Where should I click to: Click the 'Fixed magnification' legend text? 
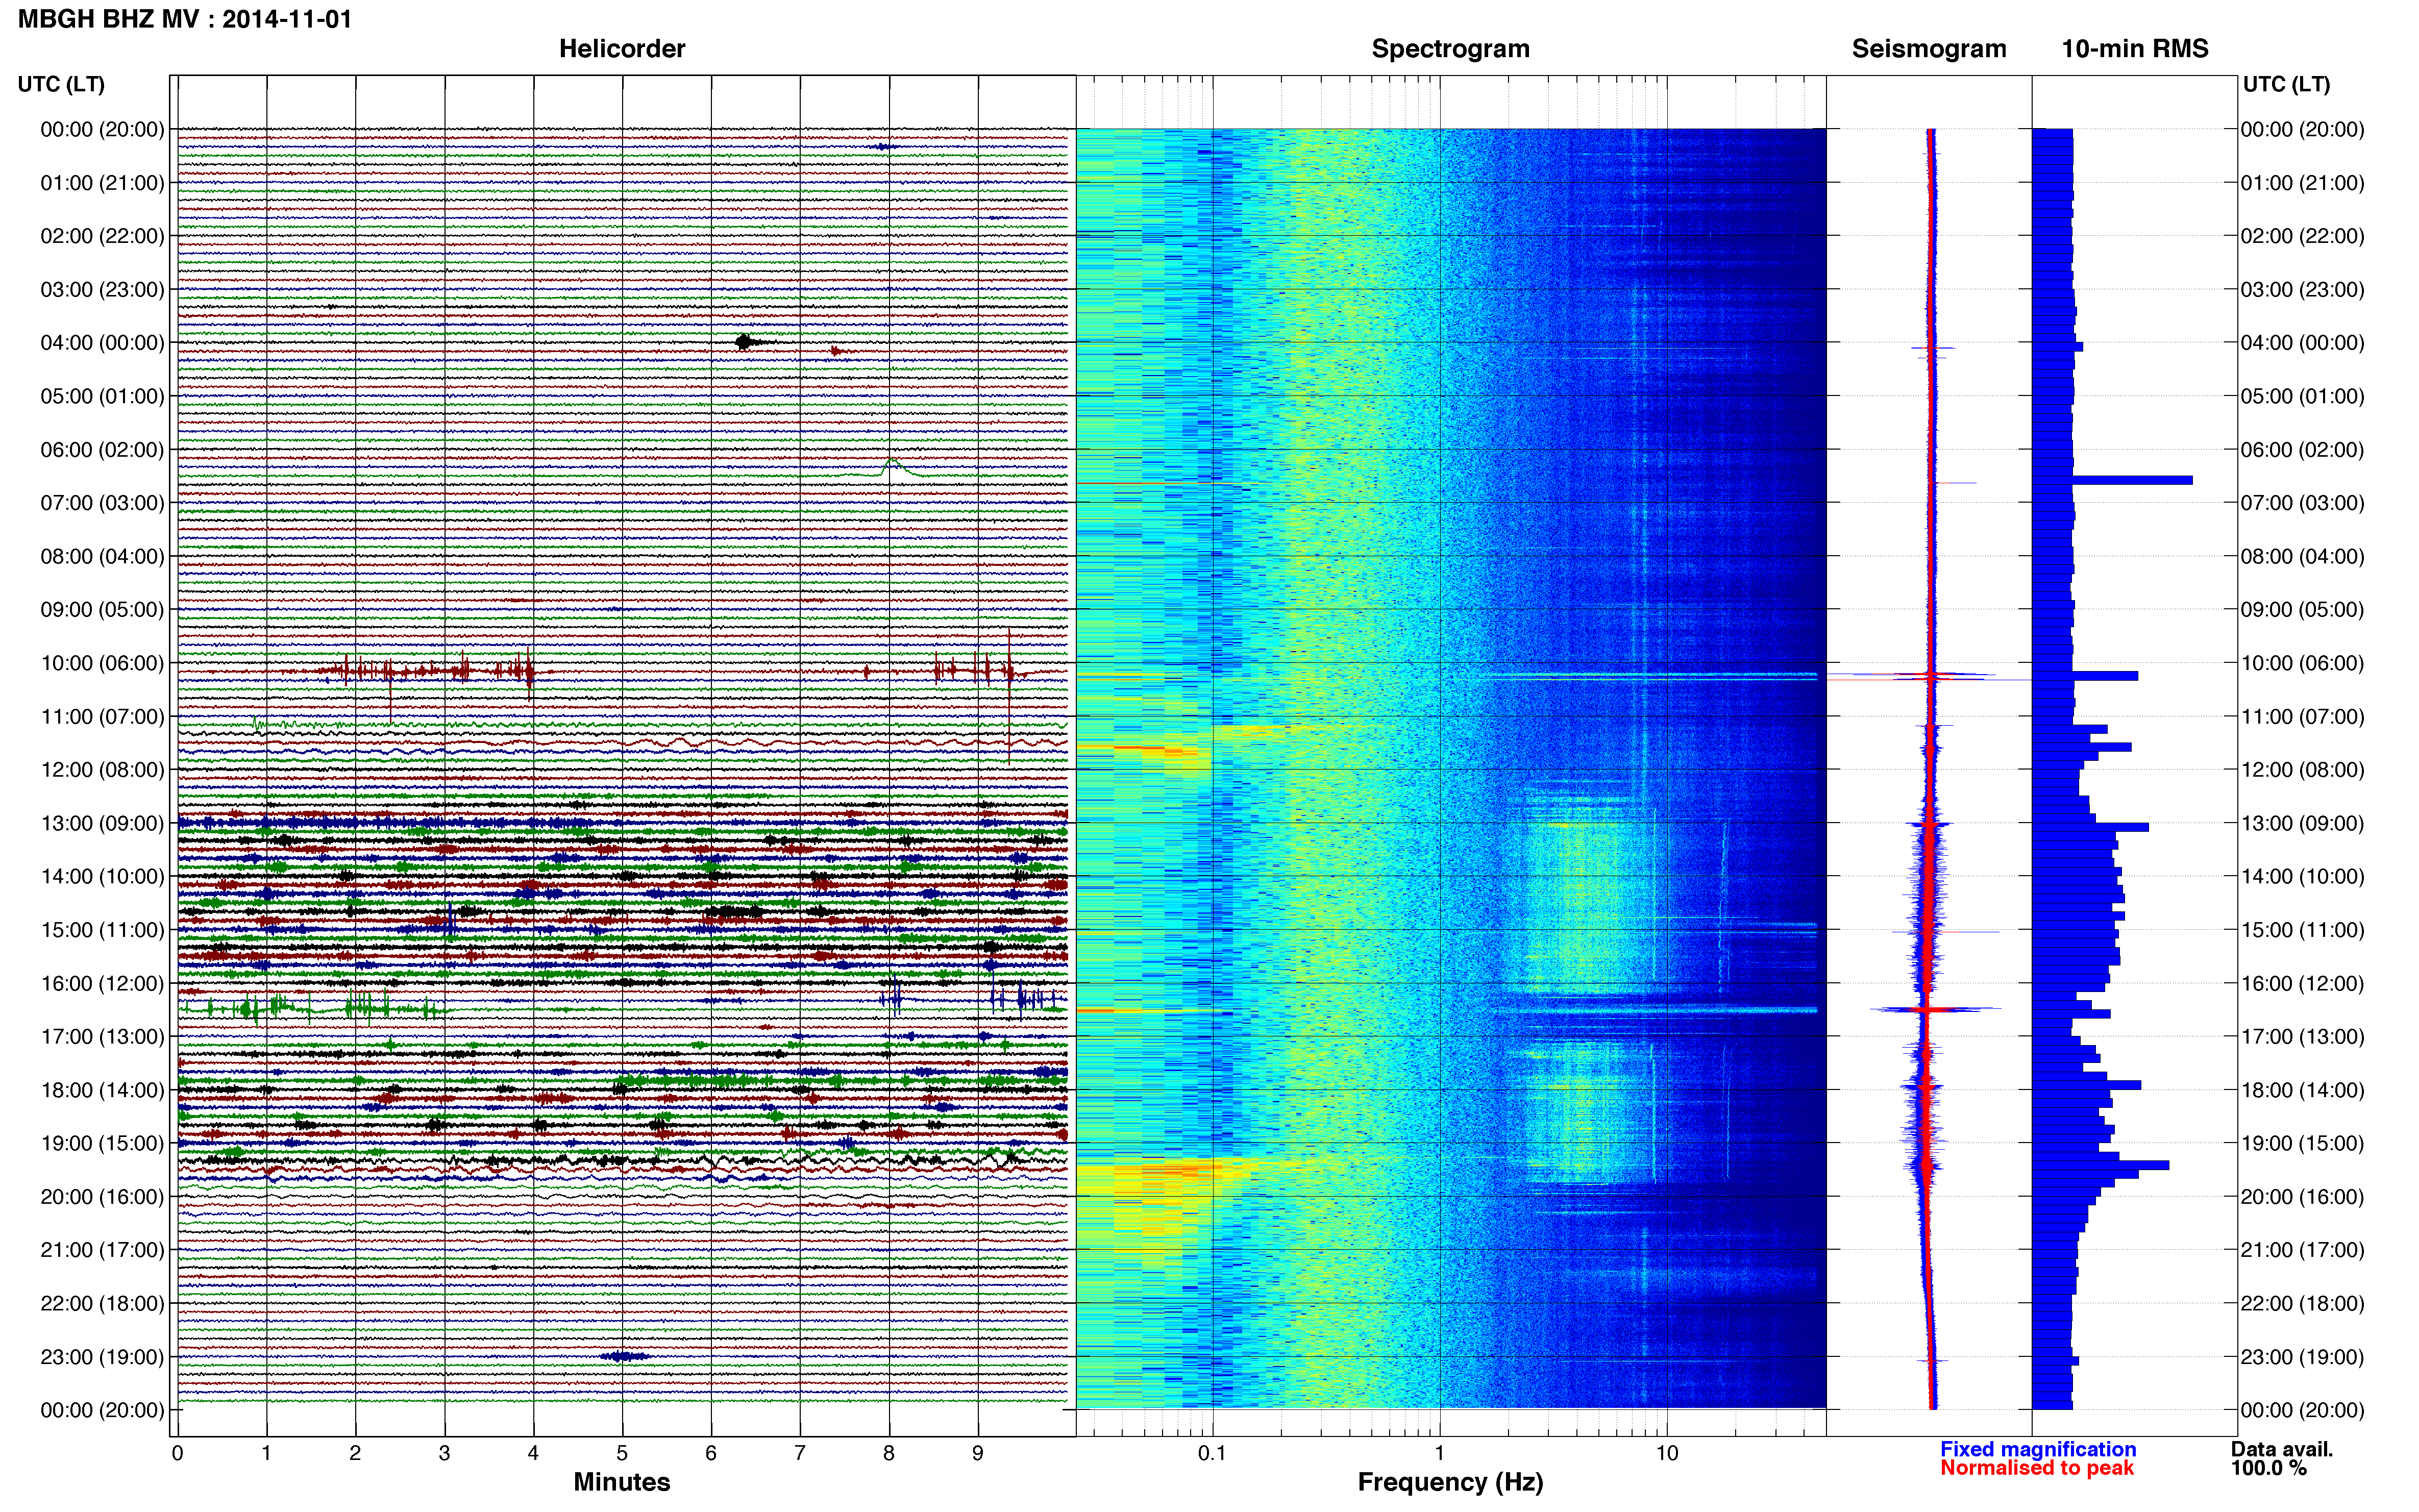pyautogui.click(x=2037, y=1449)
